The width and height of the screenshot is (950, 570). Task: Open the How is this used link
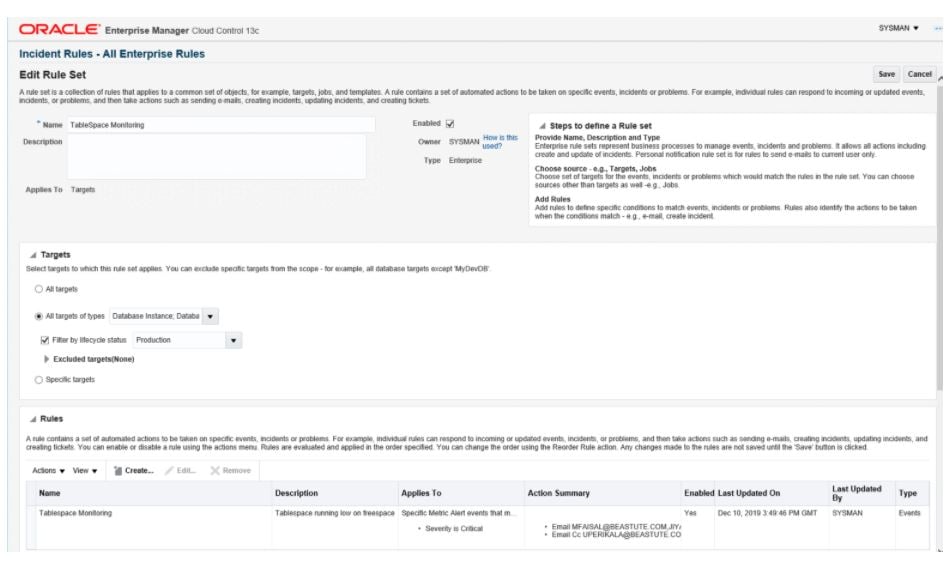[500, 142]
